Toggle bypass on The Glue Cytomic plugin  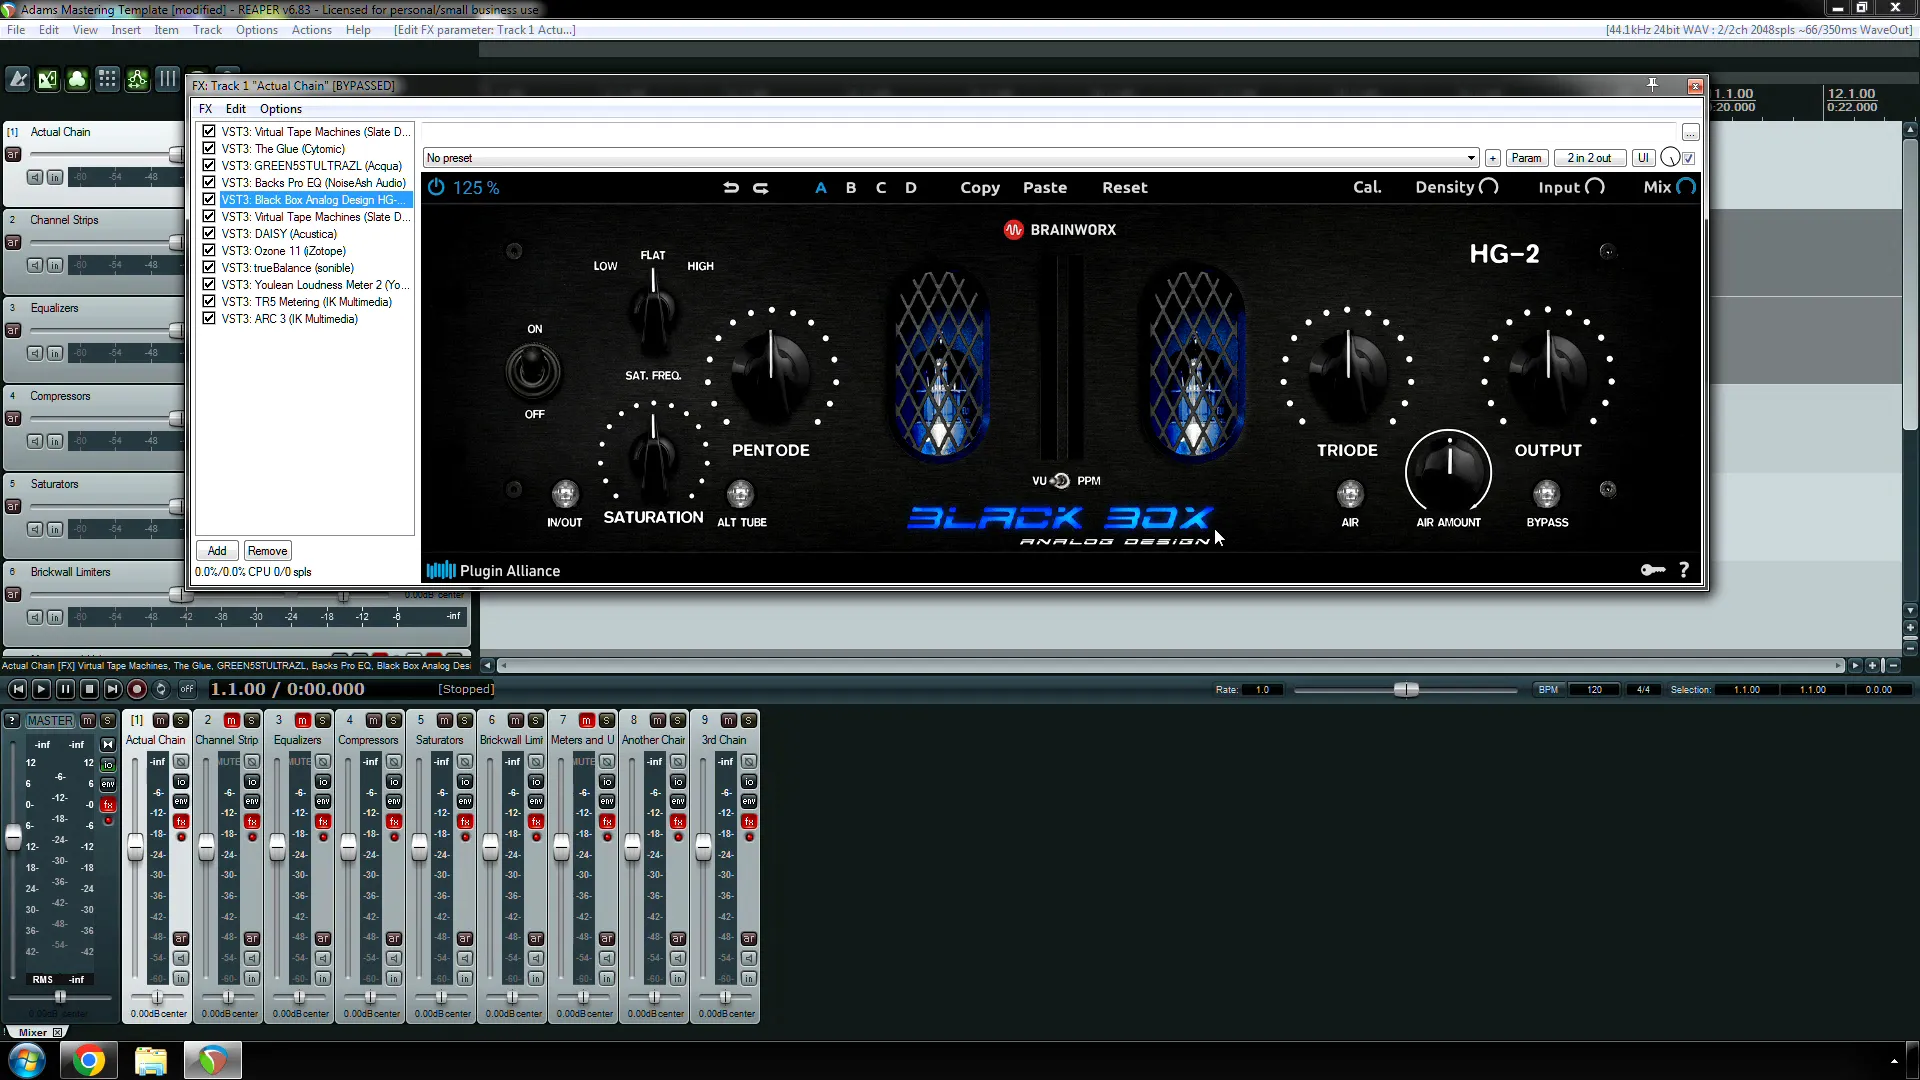[x=208, y=148]
